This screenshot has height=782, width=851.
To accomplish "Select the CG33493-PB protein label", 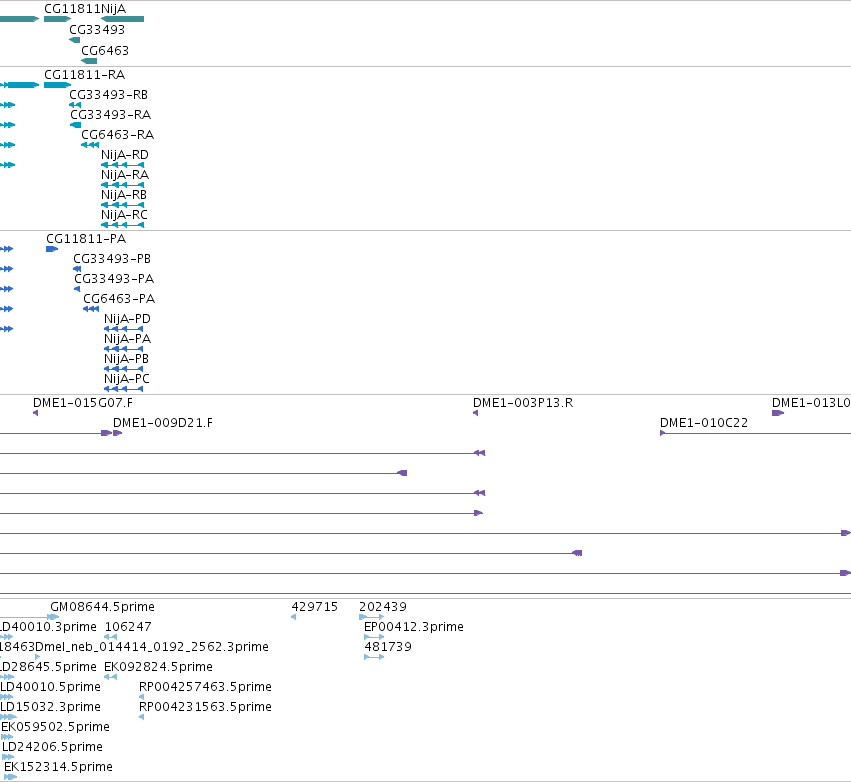I will coord(112,259).
